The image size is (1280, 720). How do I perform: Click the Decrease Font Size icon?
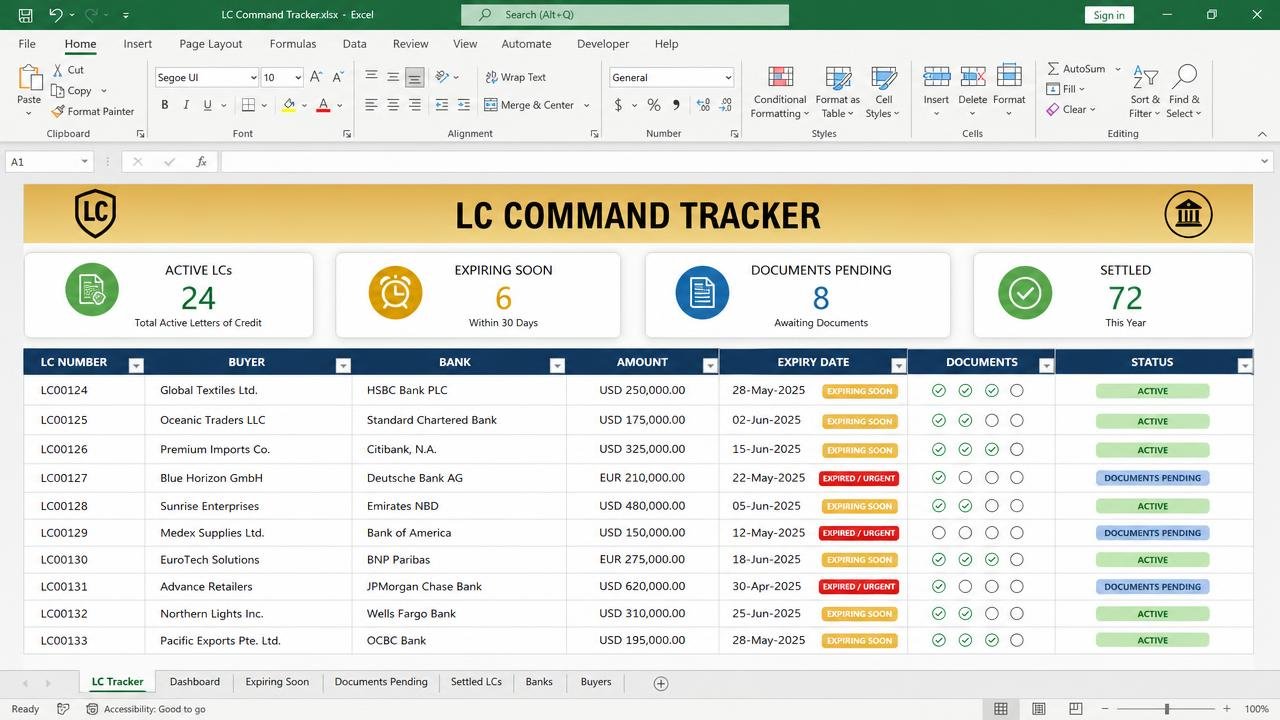[x=338, y=77]
